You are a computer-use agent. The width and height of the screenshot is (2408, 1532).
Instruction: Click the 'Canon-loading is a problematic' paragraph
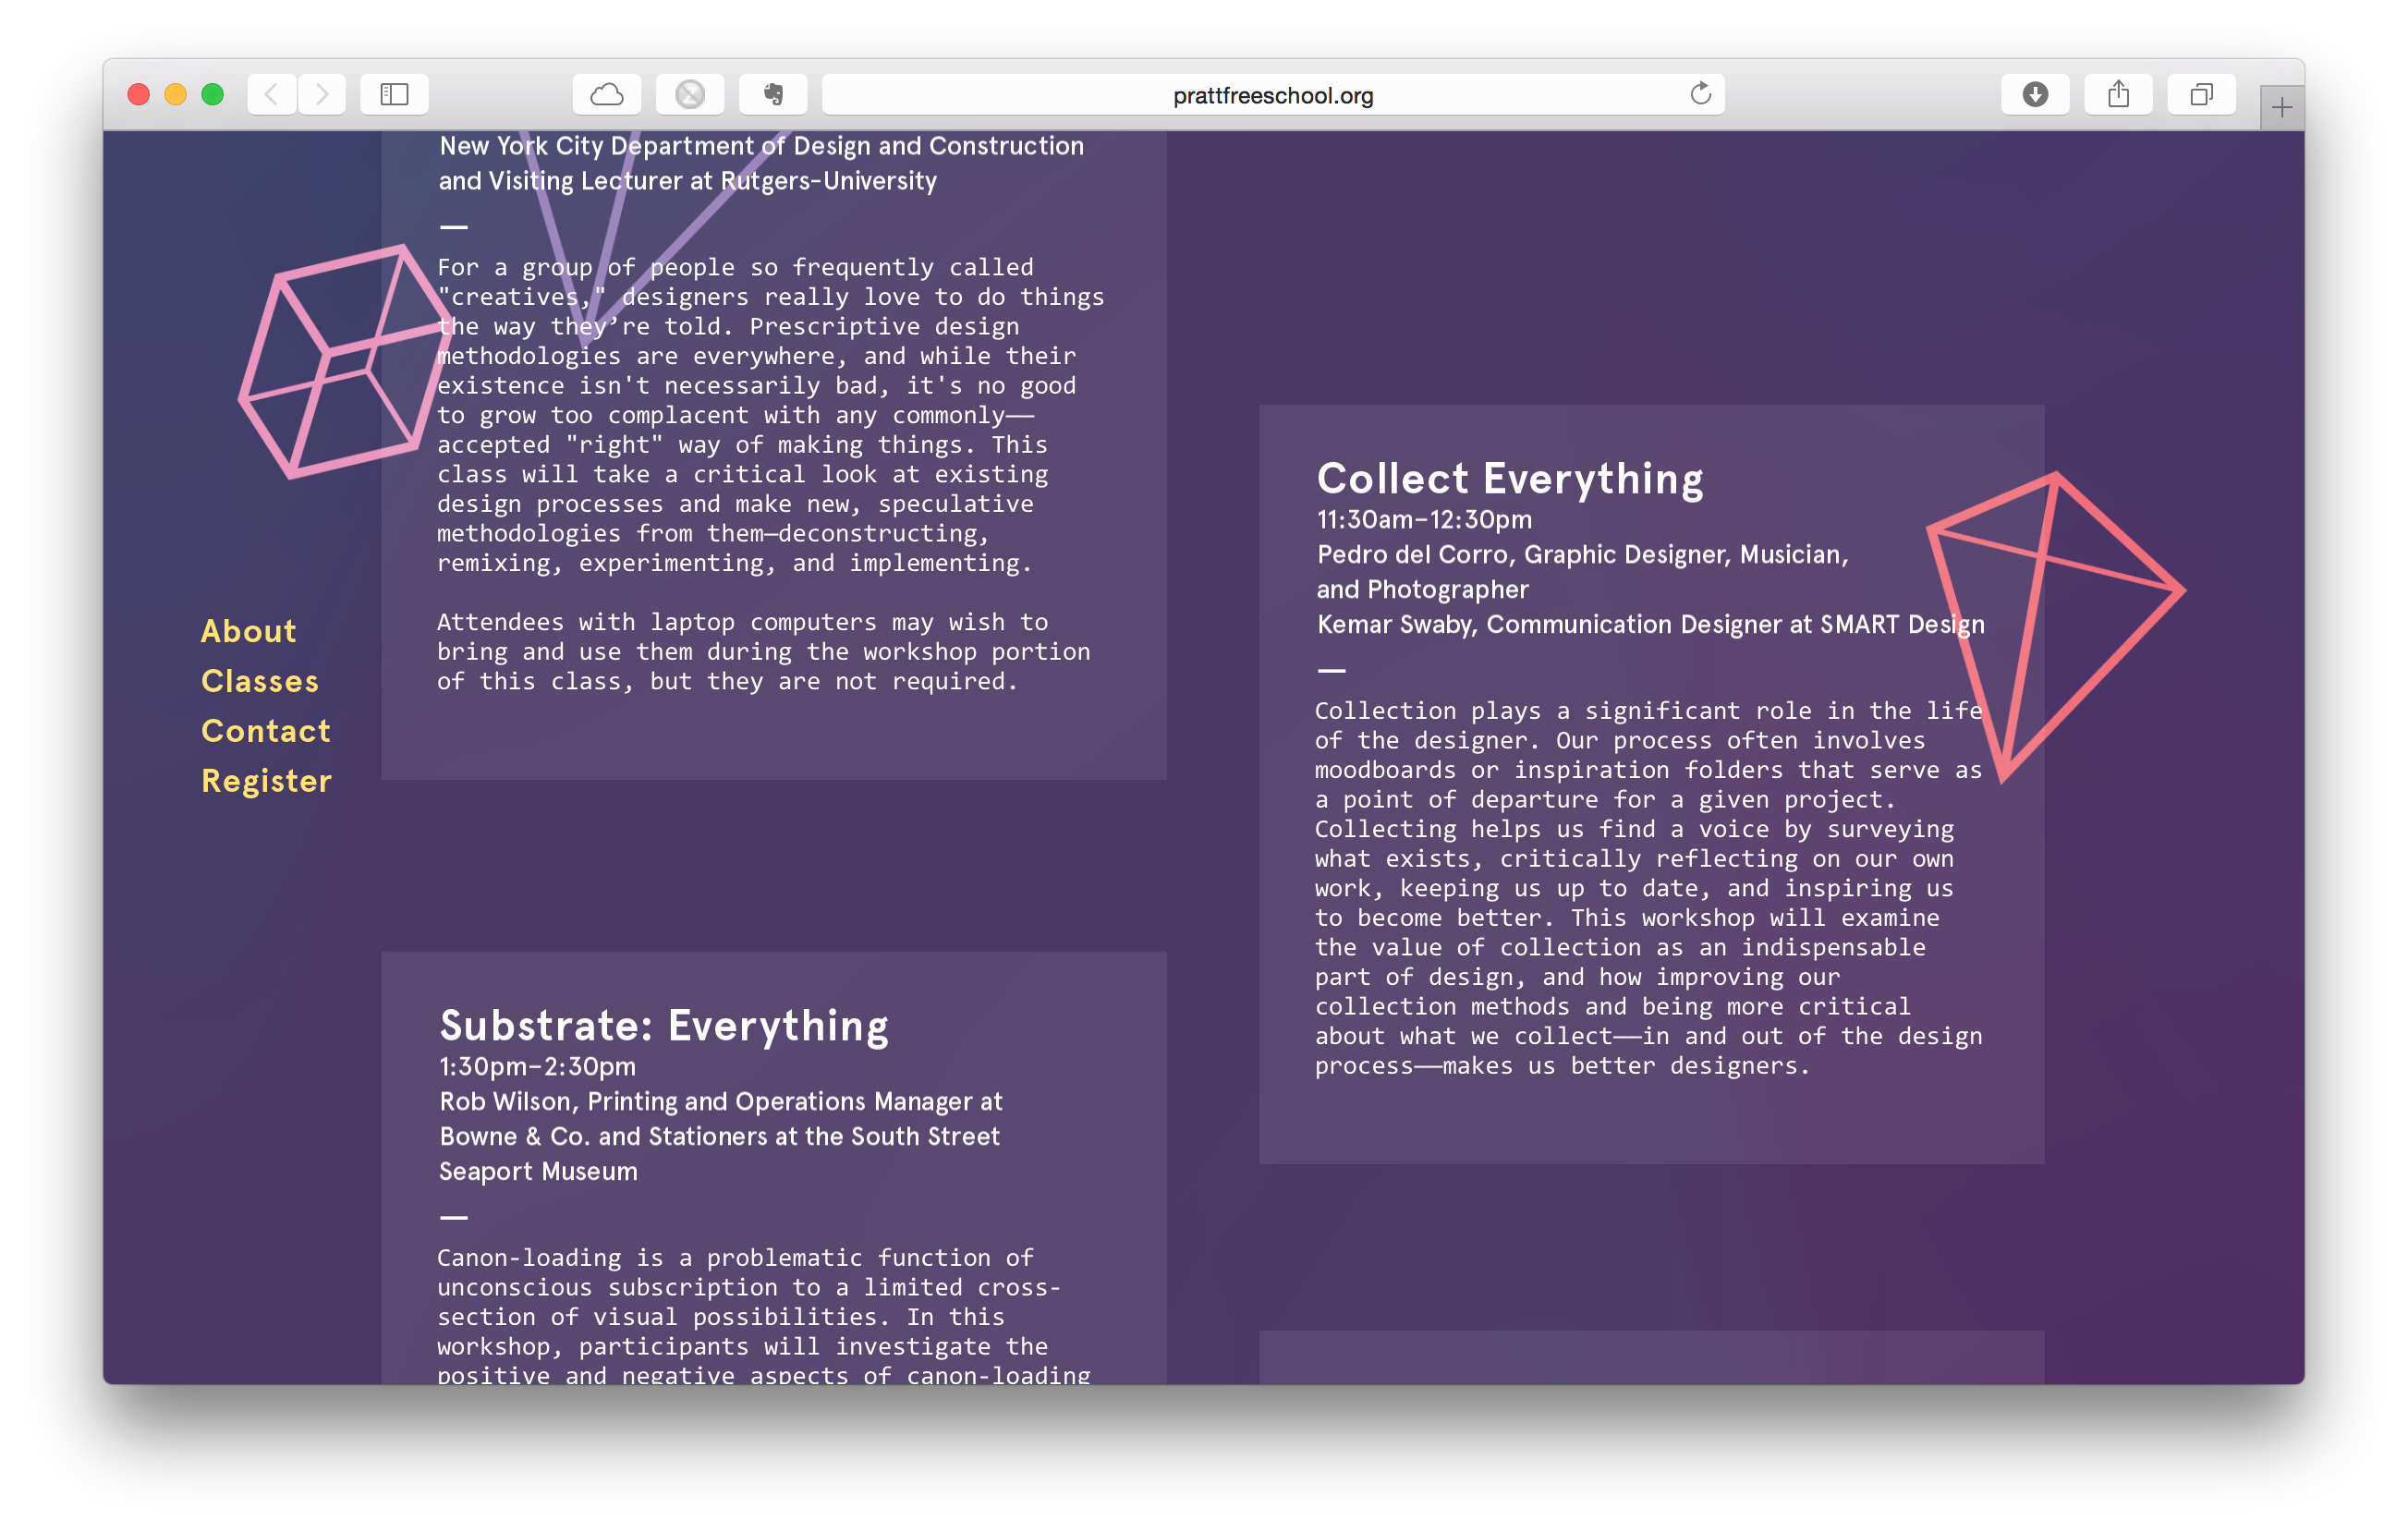[763, 1316]
